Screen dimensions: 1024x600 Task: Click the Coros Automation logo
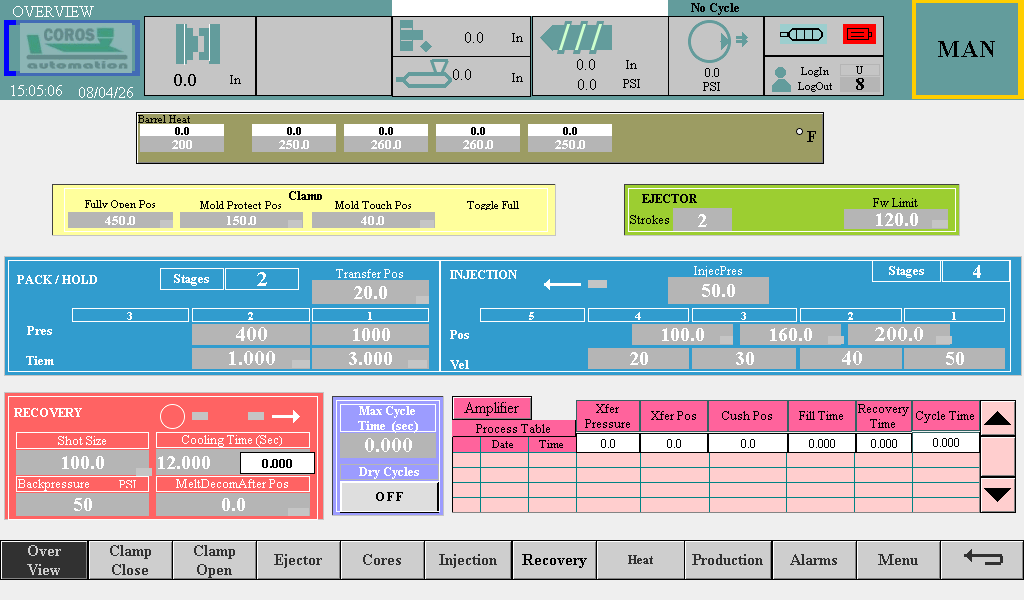pyautogui.click(x=75, y=48)
